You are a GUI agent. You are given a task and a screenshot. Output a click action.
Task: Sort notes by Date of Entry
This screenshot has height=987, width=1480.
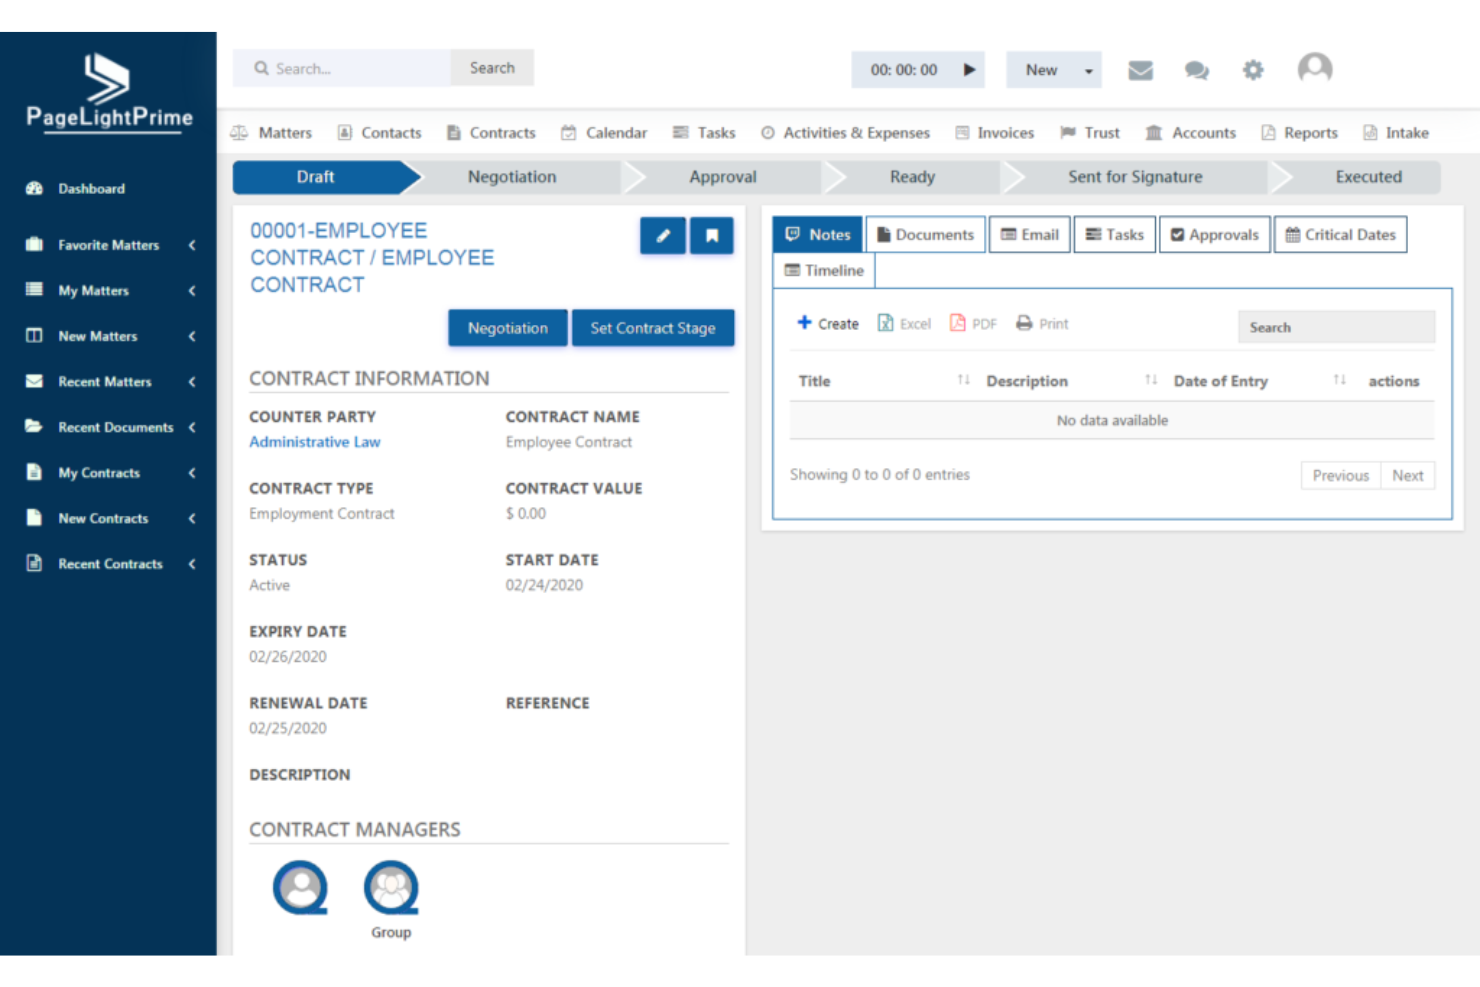[x=1339, y=380]
